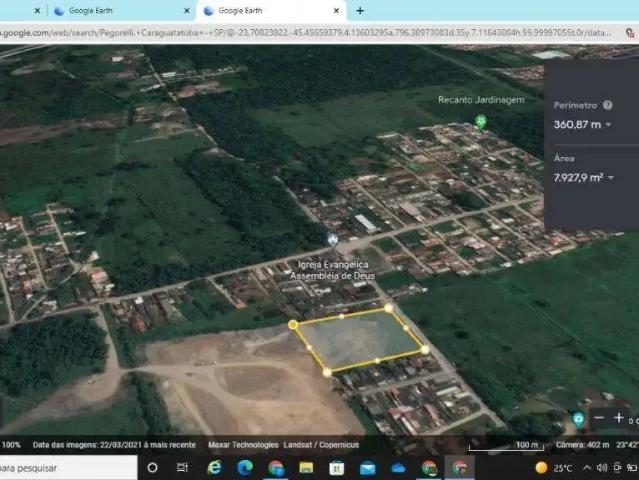The height and width of the screenshot is (480, 639).
Task: Show hidden system tray icons
Action: (586, 467)
